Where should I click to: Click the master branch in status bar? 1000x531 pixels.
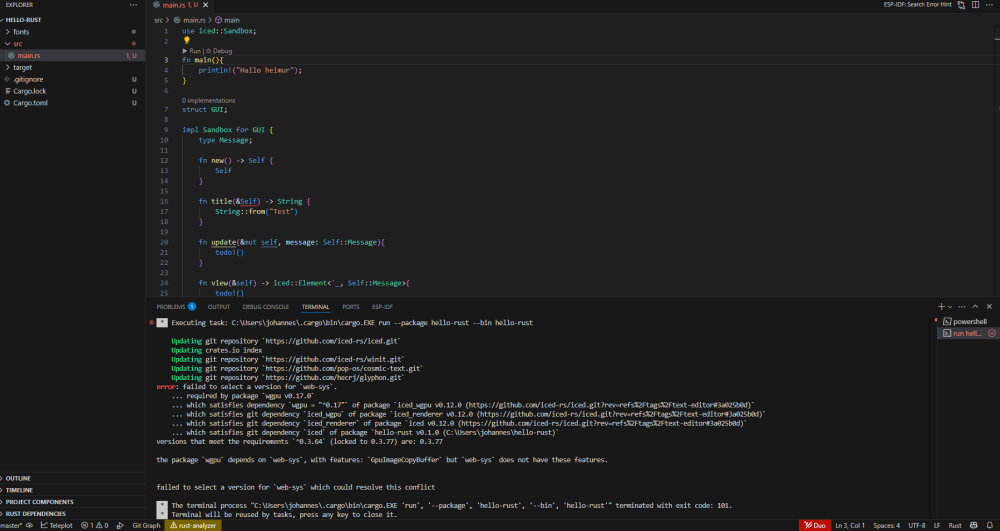click(x=11, y=525)
